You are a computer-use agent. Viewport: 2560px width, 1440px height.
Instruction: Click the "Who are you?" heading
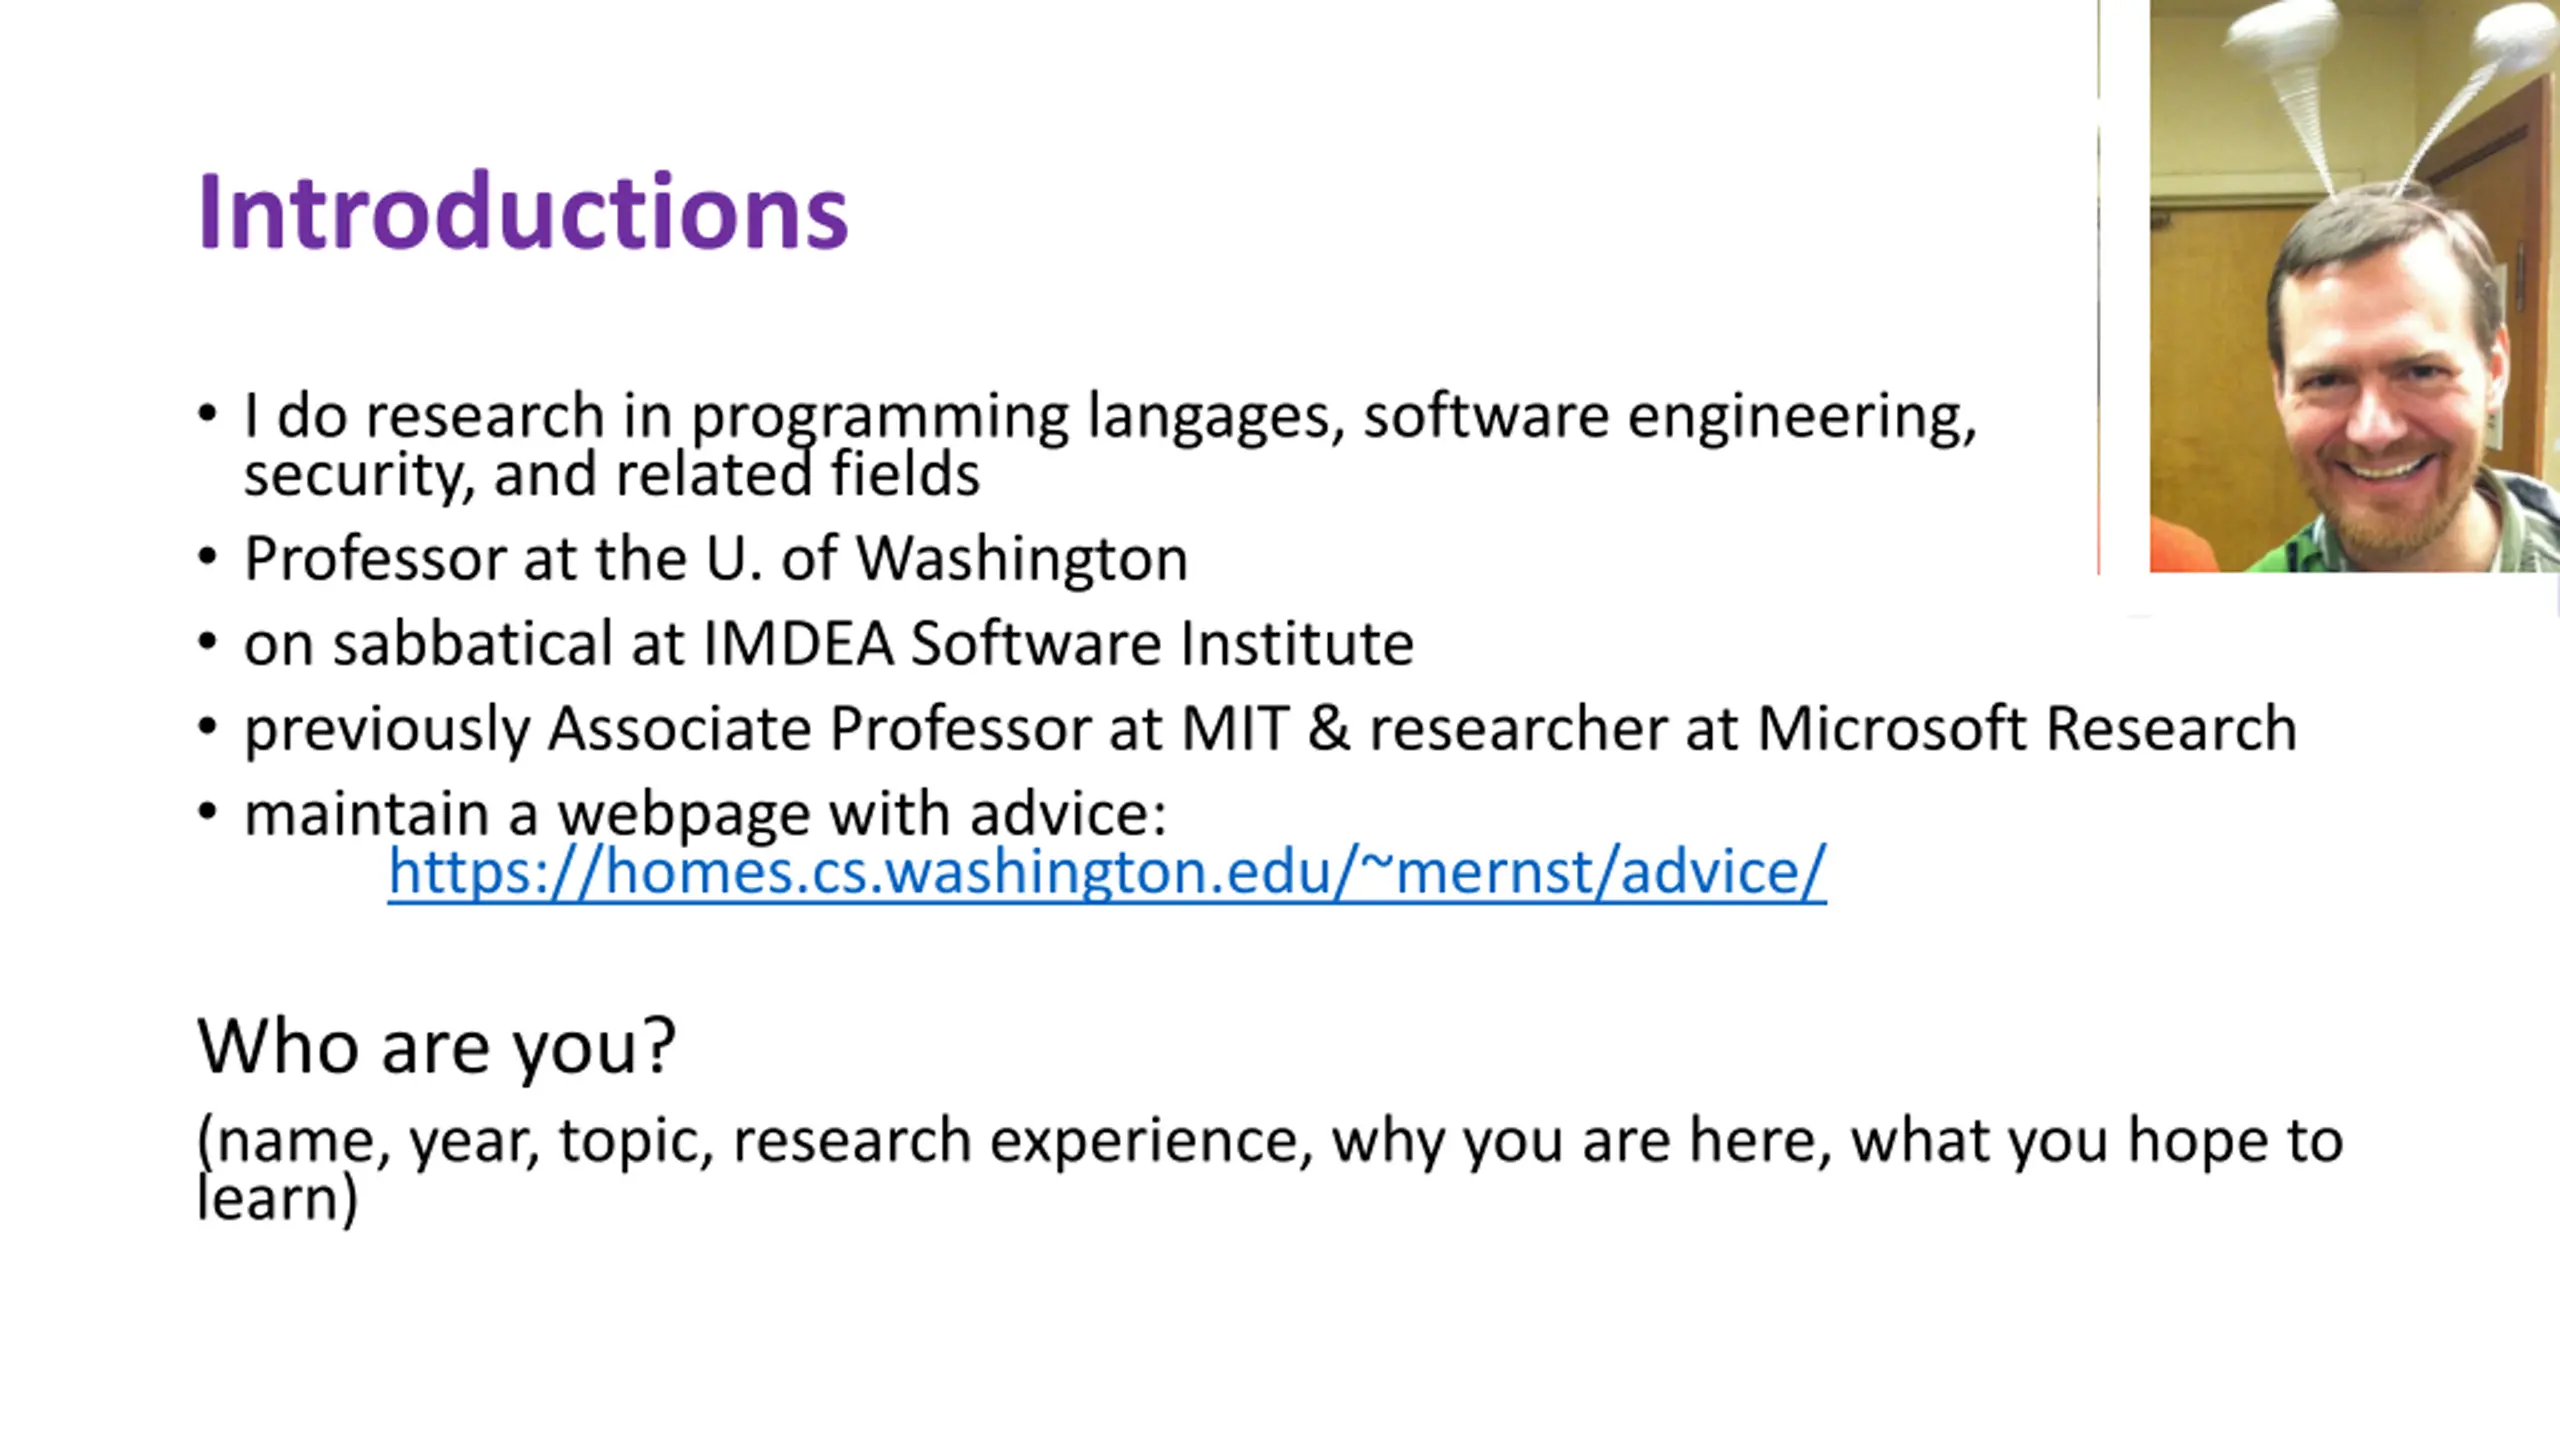(x=437, y=1047)
